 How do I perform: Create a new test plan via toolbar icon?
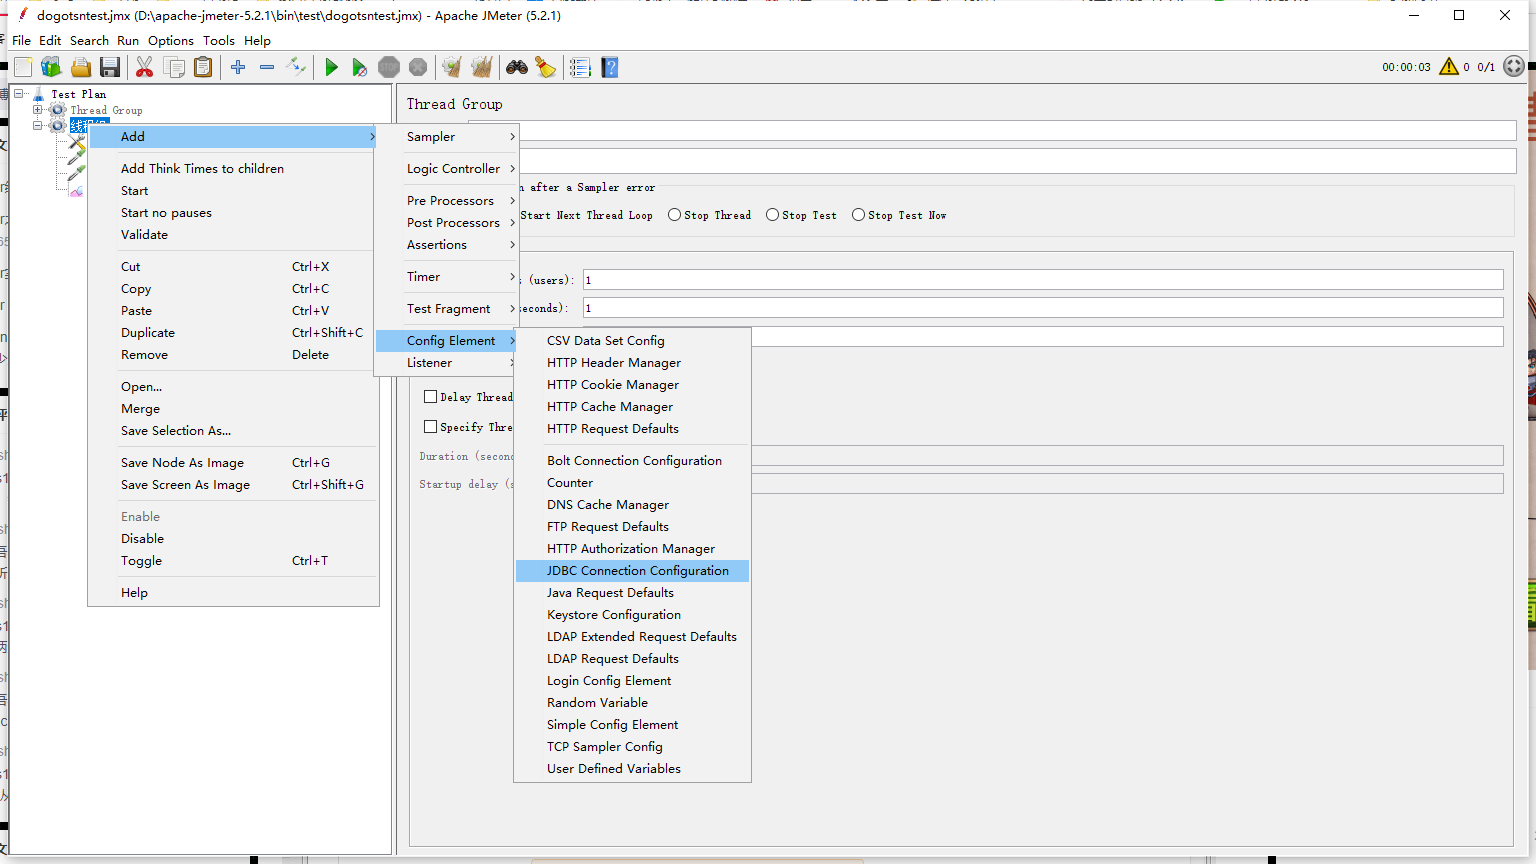[x=23, y=67]
